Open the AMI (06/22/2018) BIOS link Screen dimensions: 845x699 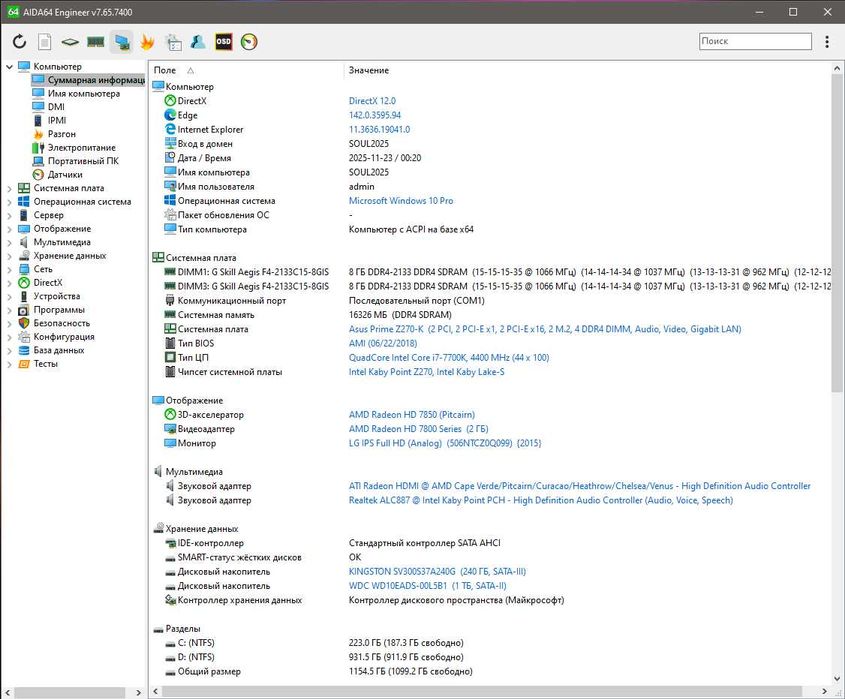pyautogui.click(x=382, y=343)
